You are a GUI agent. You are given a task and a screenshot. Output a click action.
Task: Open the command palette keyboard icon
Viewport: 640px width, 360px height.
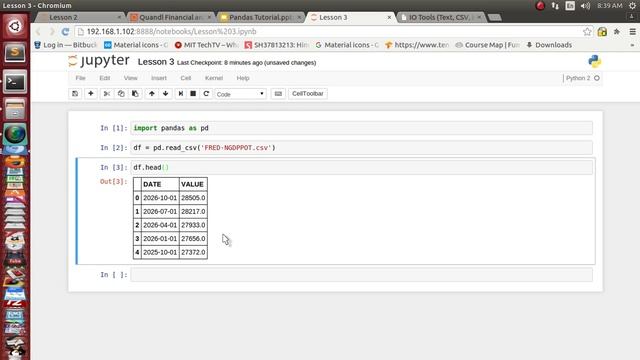[278, 93]
